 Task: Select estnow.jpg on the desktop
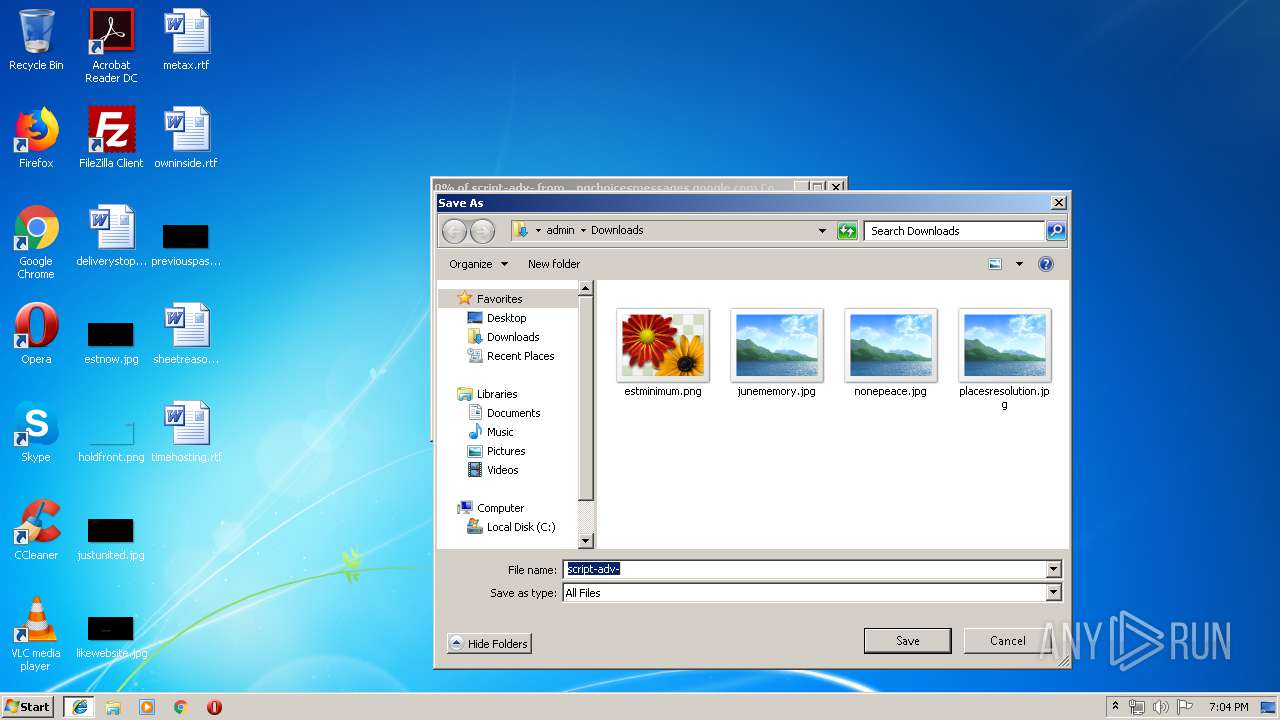(x=111, y=341)
